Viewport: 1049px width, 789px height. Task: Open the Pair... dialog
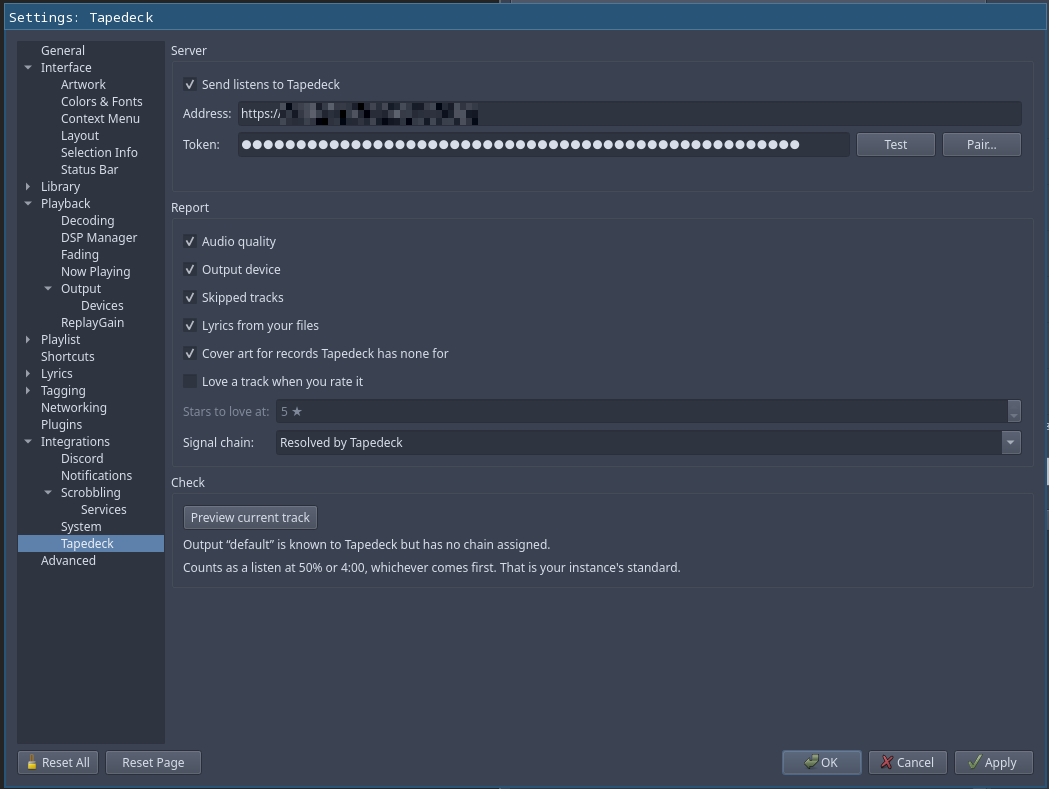pos(981,145)
